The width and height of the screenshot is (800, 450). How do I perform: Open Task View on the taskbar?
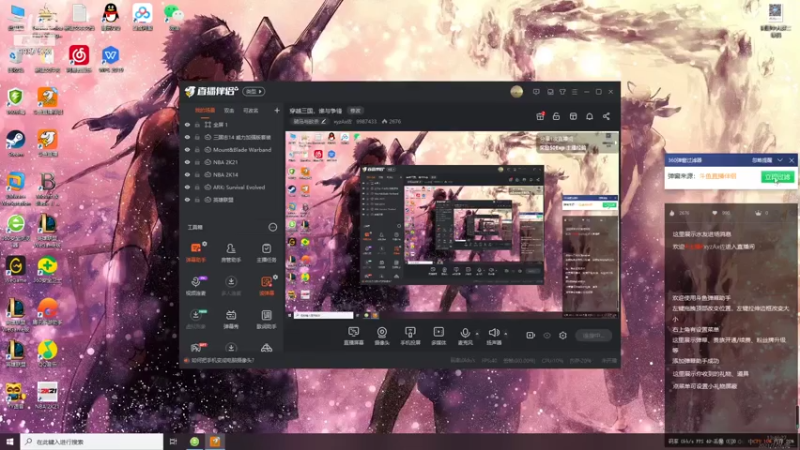tap(173, 442)
